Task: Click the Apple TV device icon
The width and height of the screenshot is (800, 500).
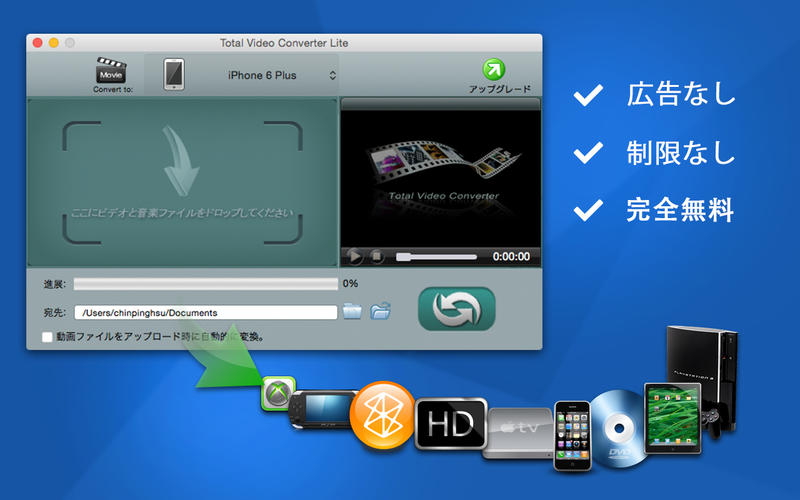Action: pyautogui.click(x=518, y=433)
